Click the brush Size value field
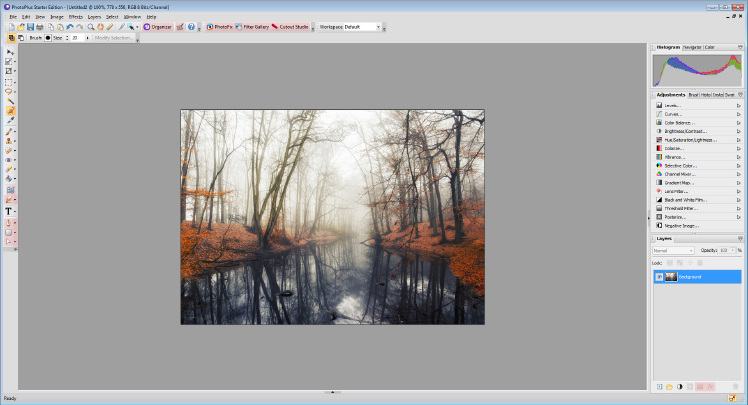748x405 pixels. coord(77,38)
